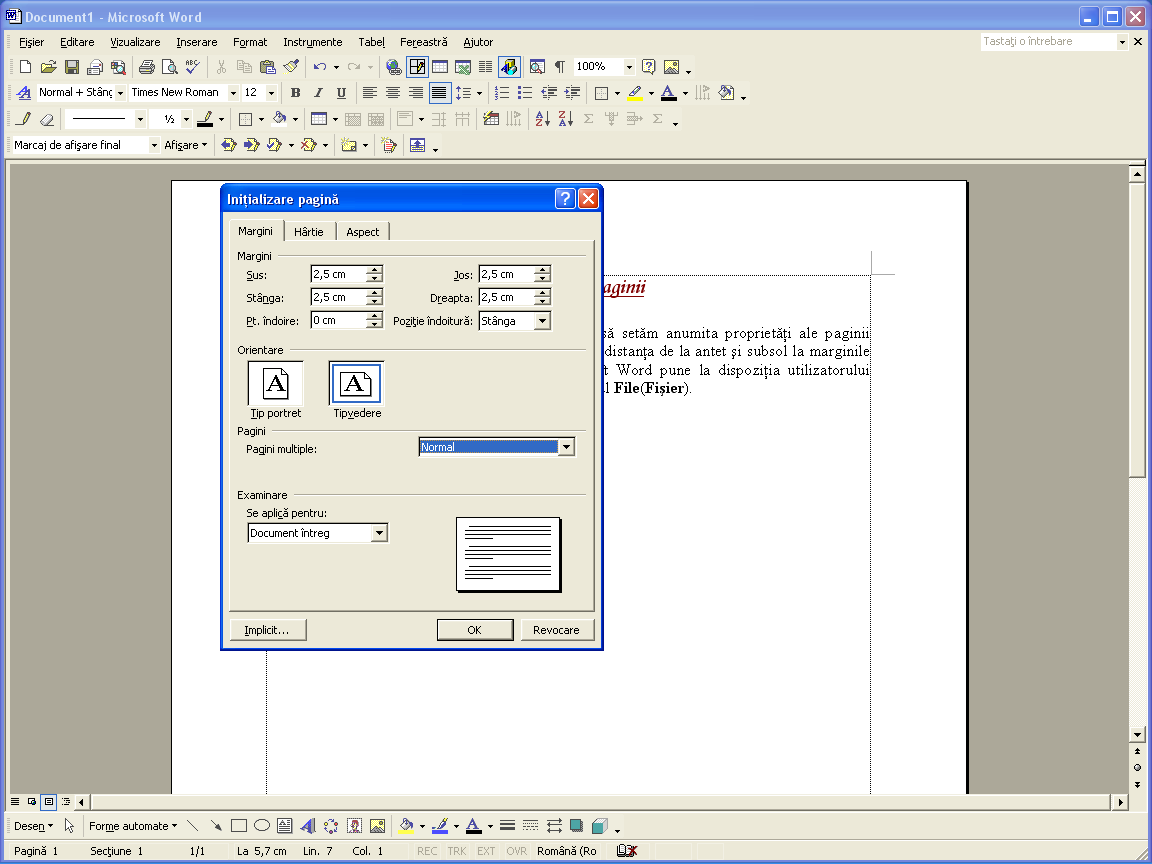Click the Sus margin input field

tap(338, 275)
